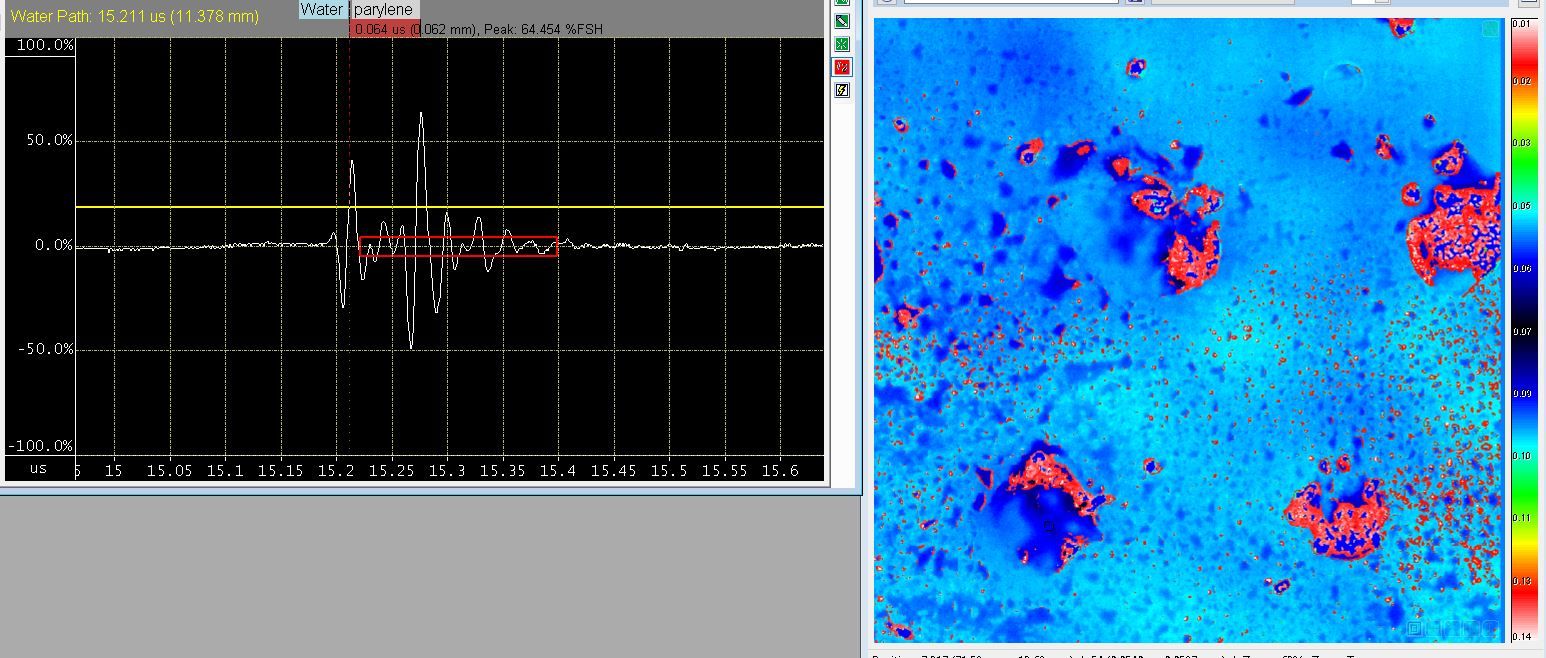
Task: Click the green crosshair fit-view icon
Action: [842, 44]
